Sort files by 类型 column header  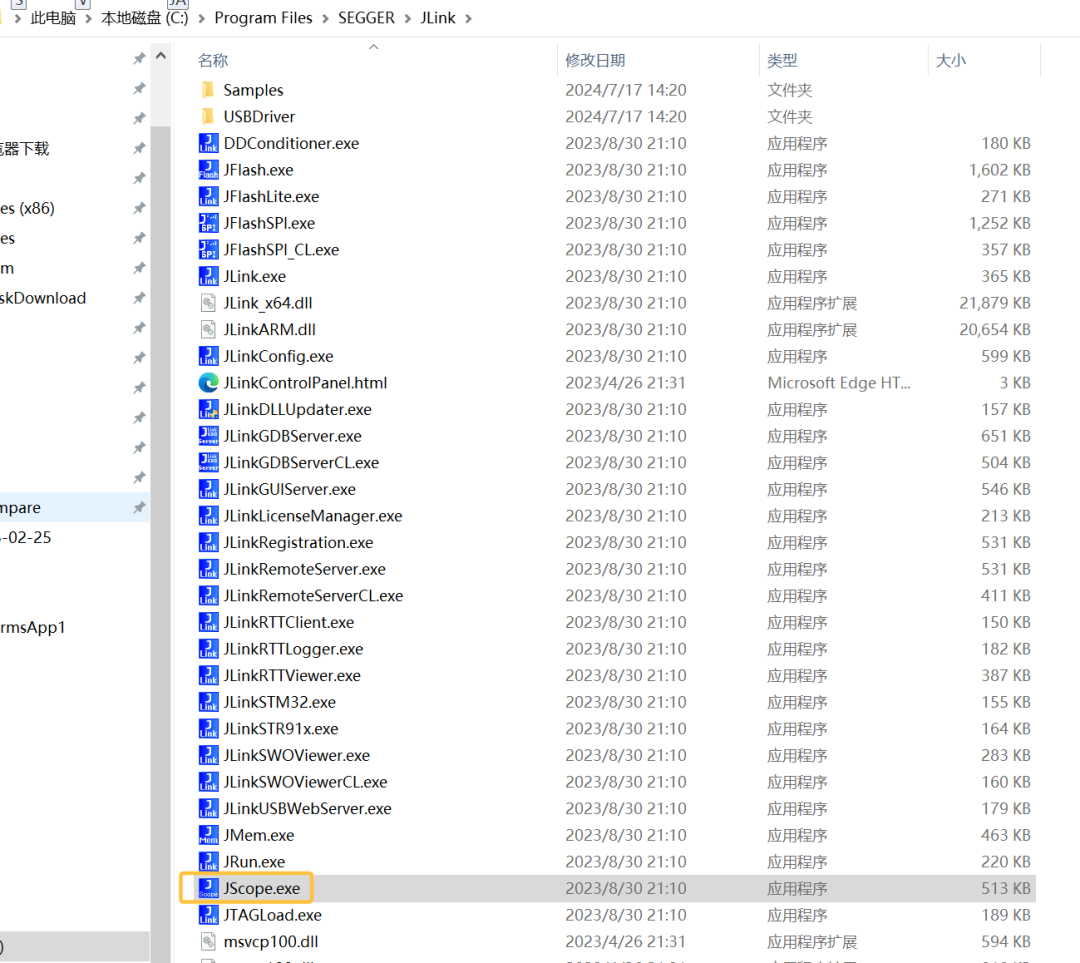pos(782,61)
